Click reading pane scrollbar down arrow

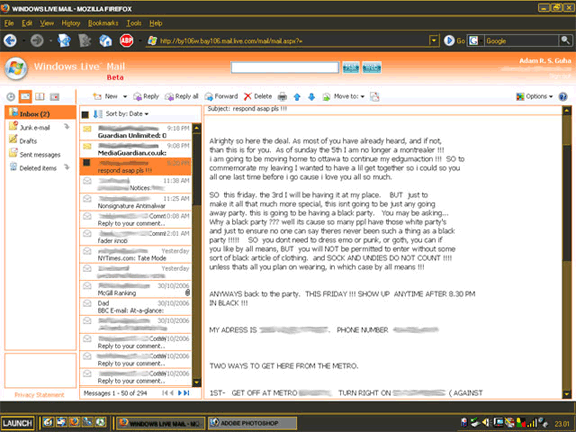pyautogui.click(x=567, y=394)
